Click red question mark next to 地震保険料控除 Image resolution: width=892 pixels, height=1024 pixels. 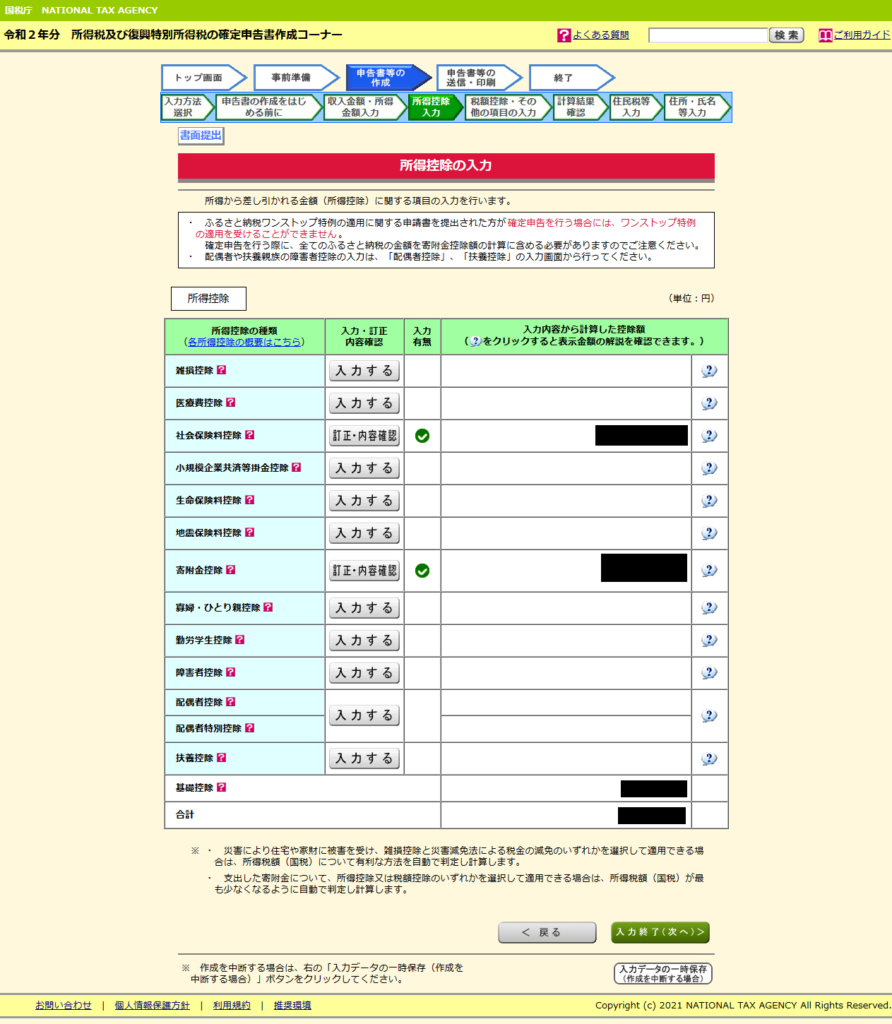(x=249, y=533)
